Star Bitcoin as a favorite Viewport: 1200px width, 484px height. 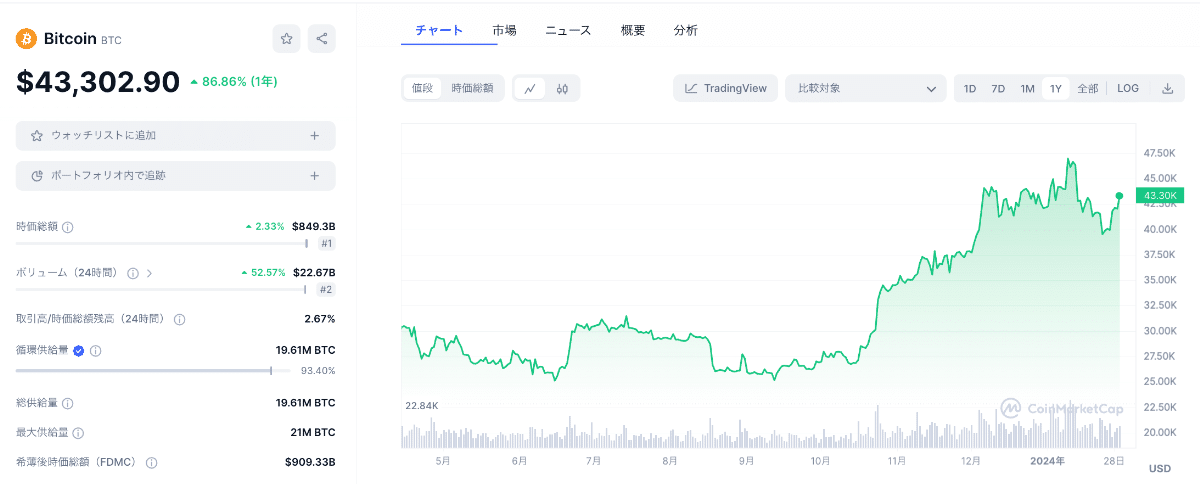286,39
